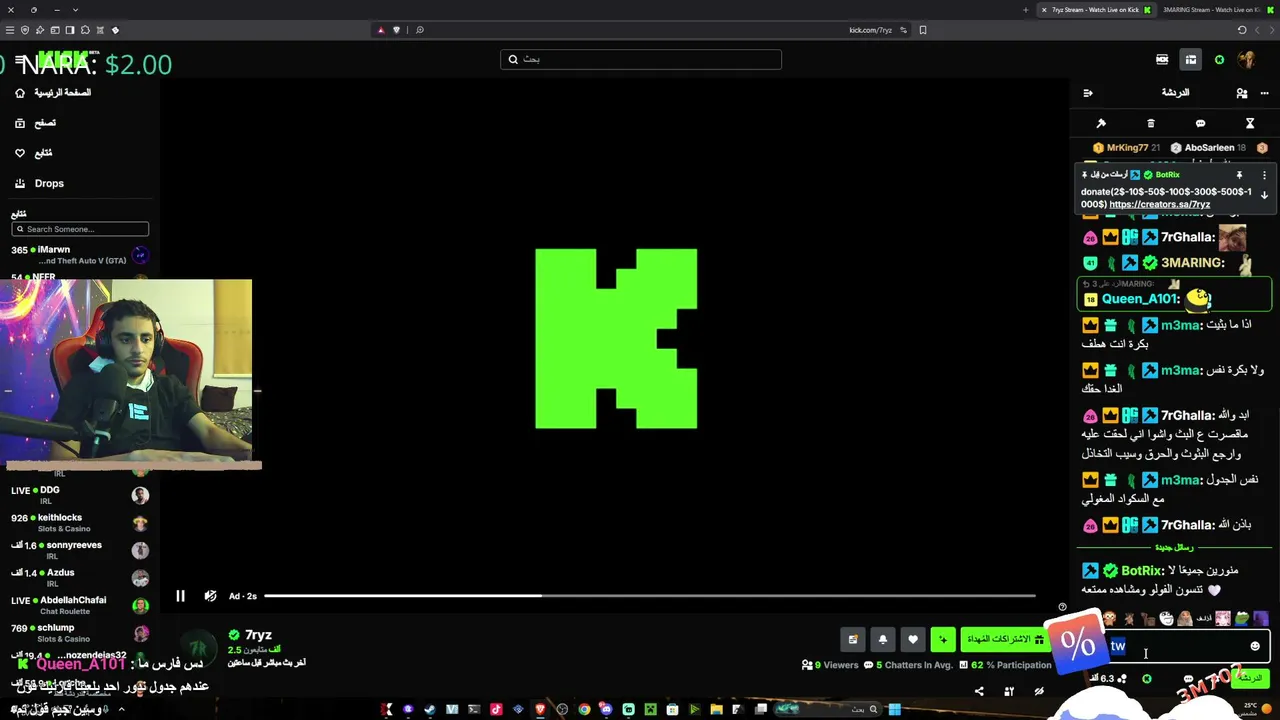The height and width of the screenshot is (720, 1280).
Task: Open Drops in the sidebar
Action: (39, 184)
